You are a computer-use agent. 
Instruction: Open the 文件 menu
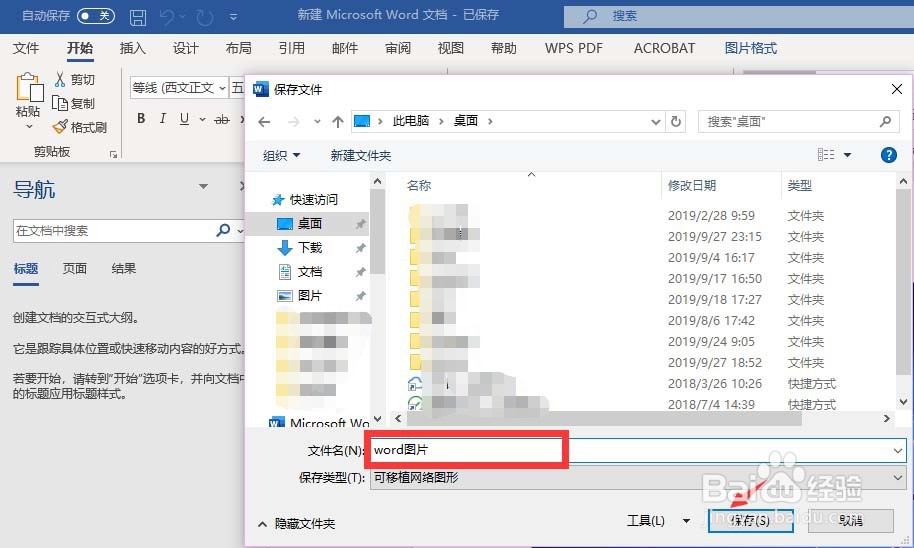coord(26,48)
